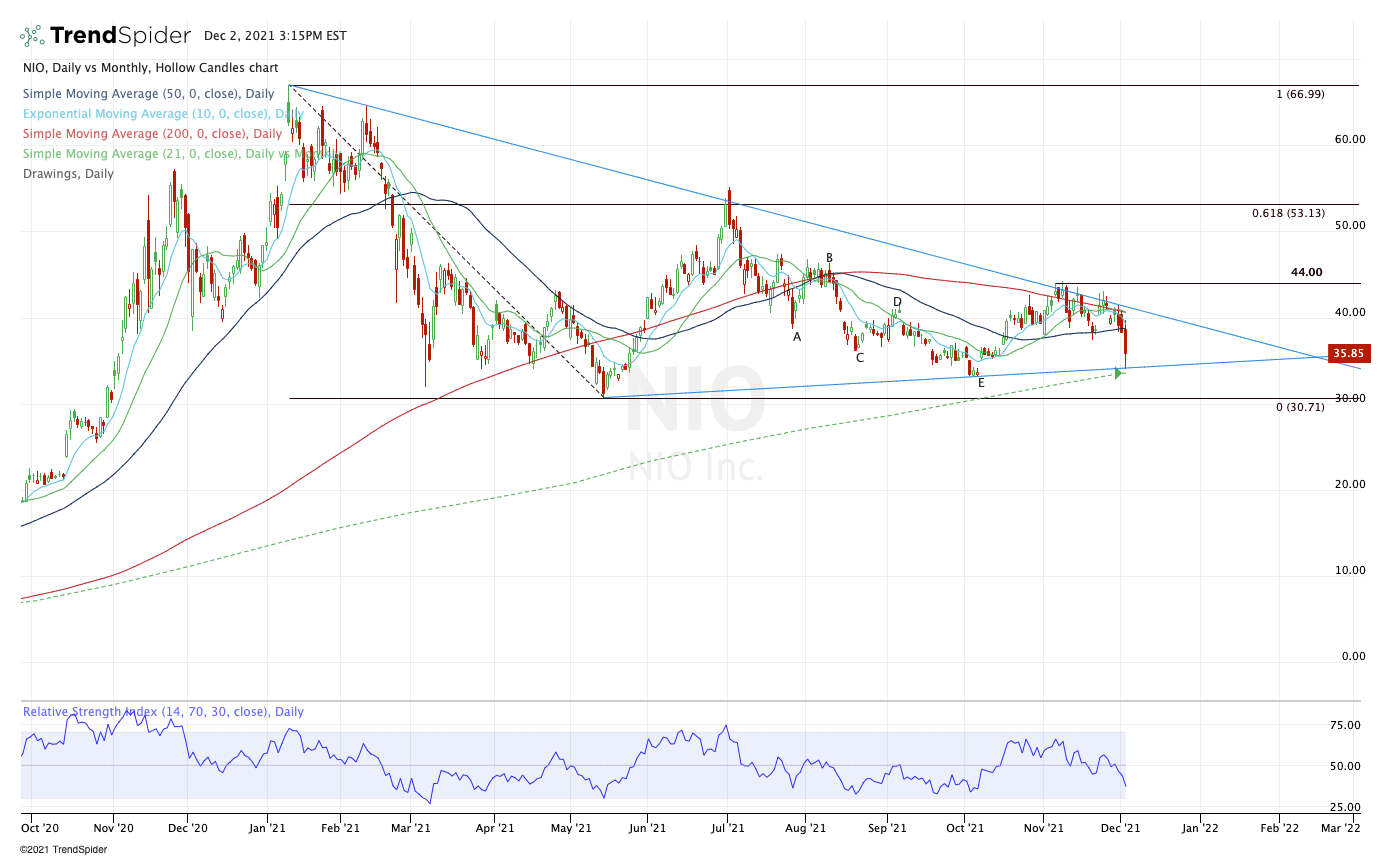Click the Dec '21 time axis label
The width and height of the screenshot is (1391, 859).
pos(1121,827)
